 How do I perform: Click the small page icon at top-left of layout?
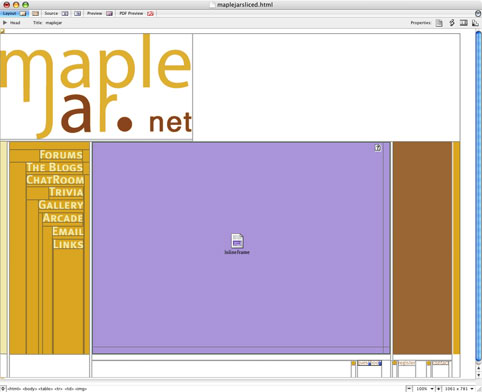click(2, 31)
